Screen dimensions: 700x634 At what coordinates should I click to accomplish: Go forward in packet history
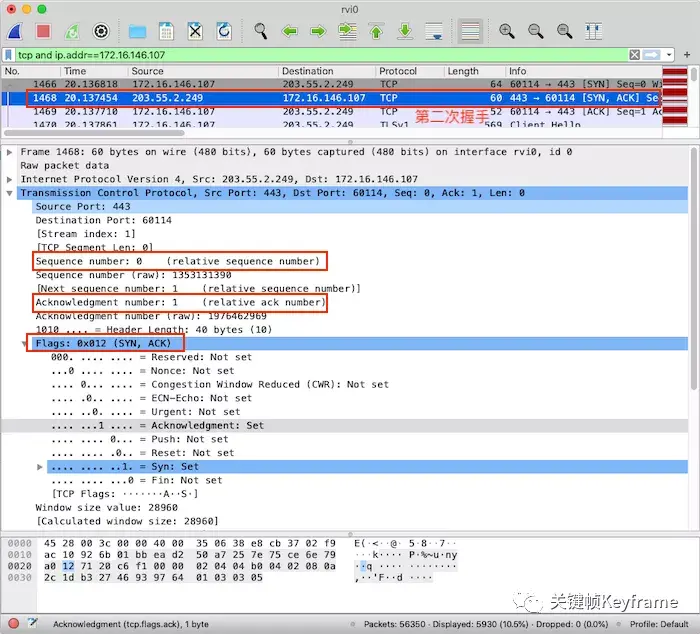pyautogui.click(x=318, y=32)
